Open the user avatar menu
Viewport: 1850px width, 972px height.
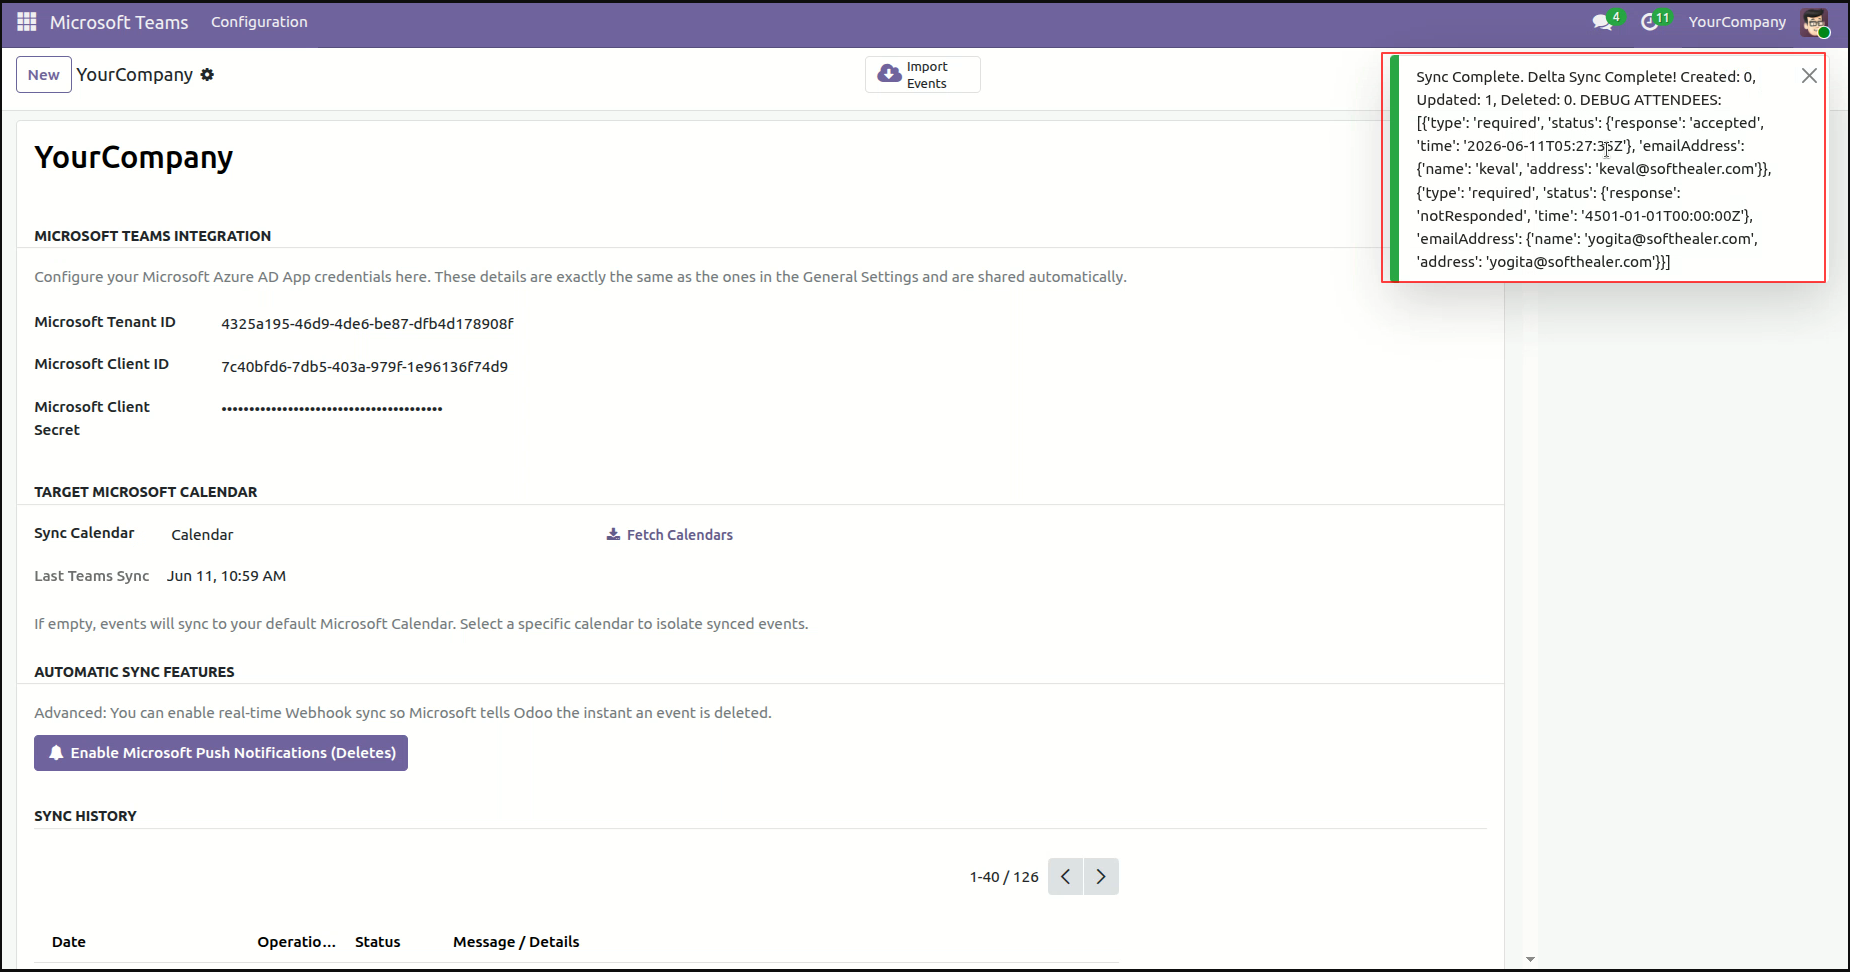pyautogui.click(x=1815, y=22)
